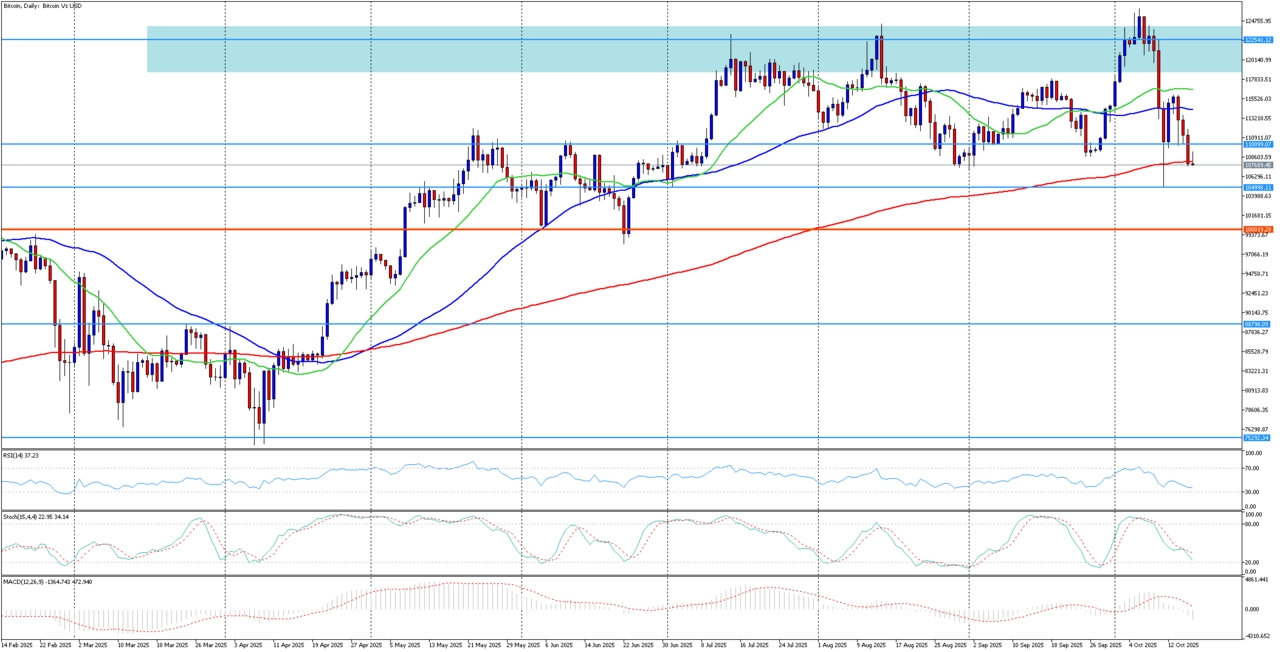Click the 124755.95 top price scale value
Image resolution: width=1280 pixels, height=652 pixels.
pyautogui.click(x=1258, y=21)
